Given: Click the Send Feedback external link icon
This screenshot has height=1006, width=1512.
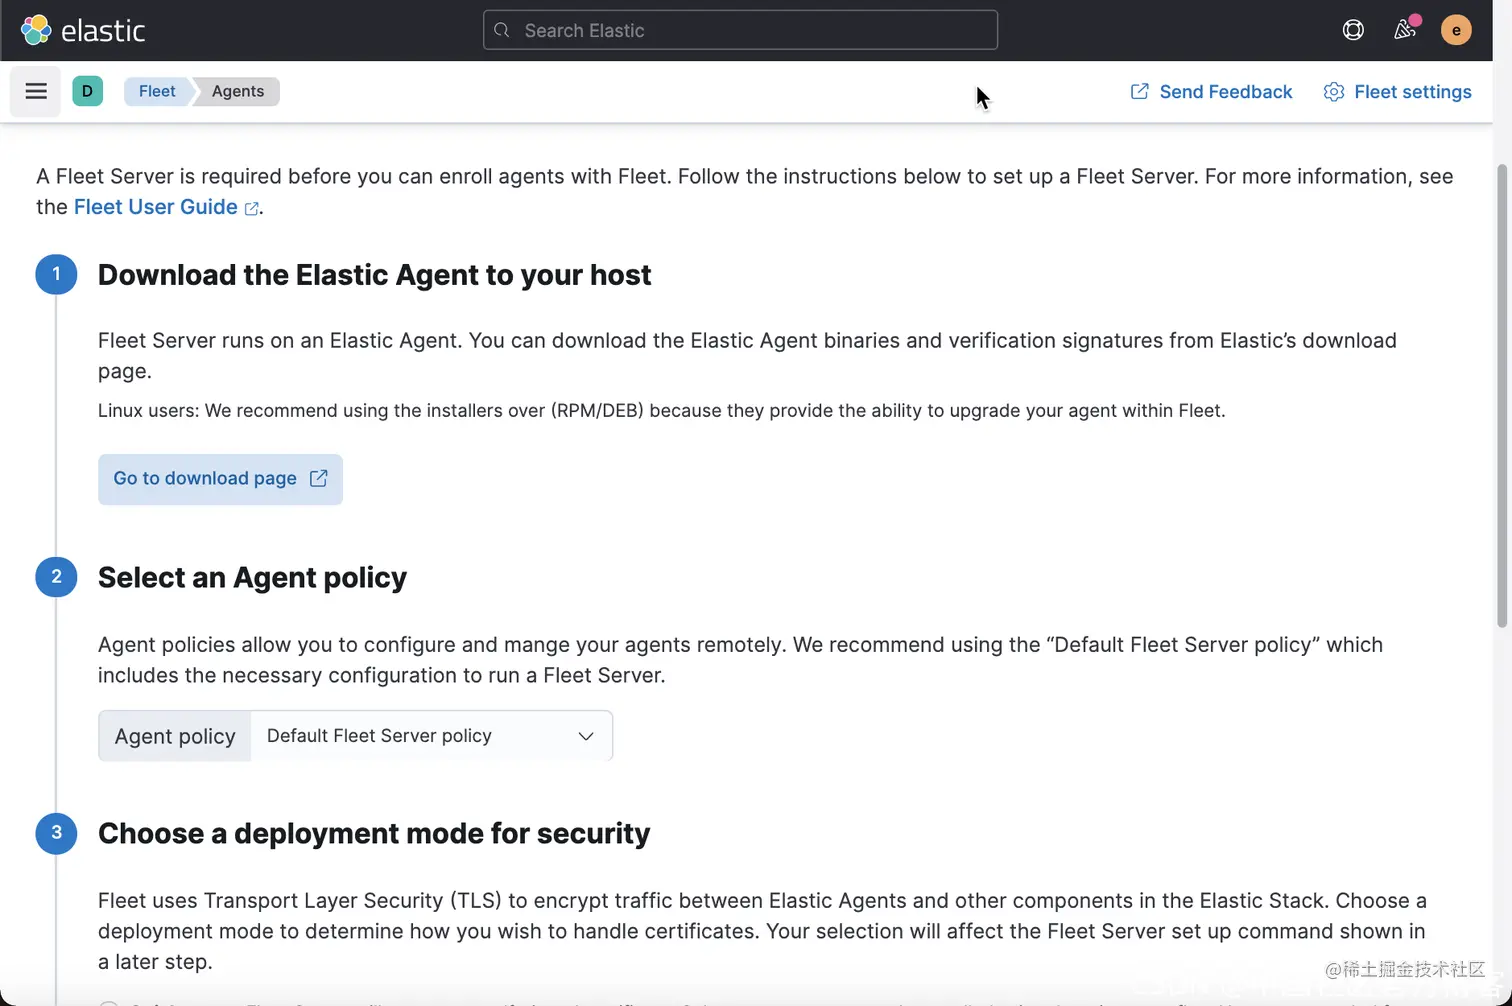Looking at the screenshot, I should pos(1139,92).
